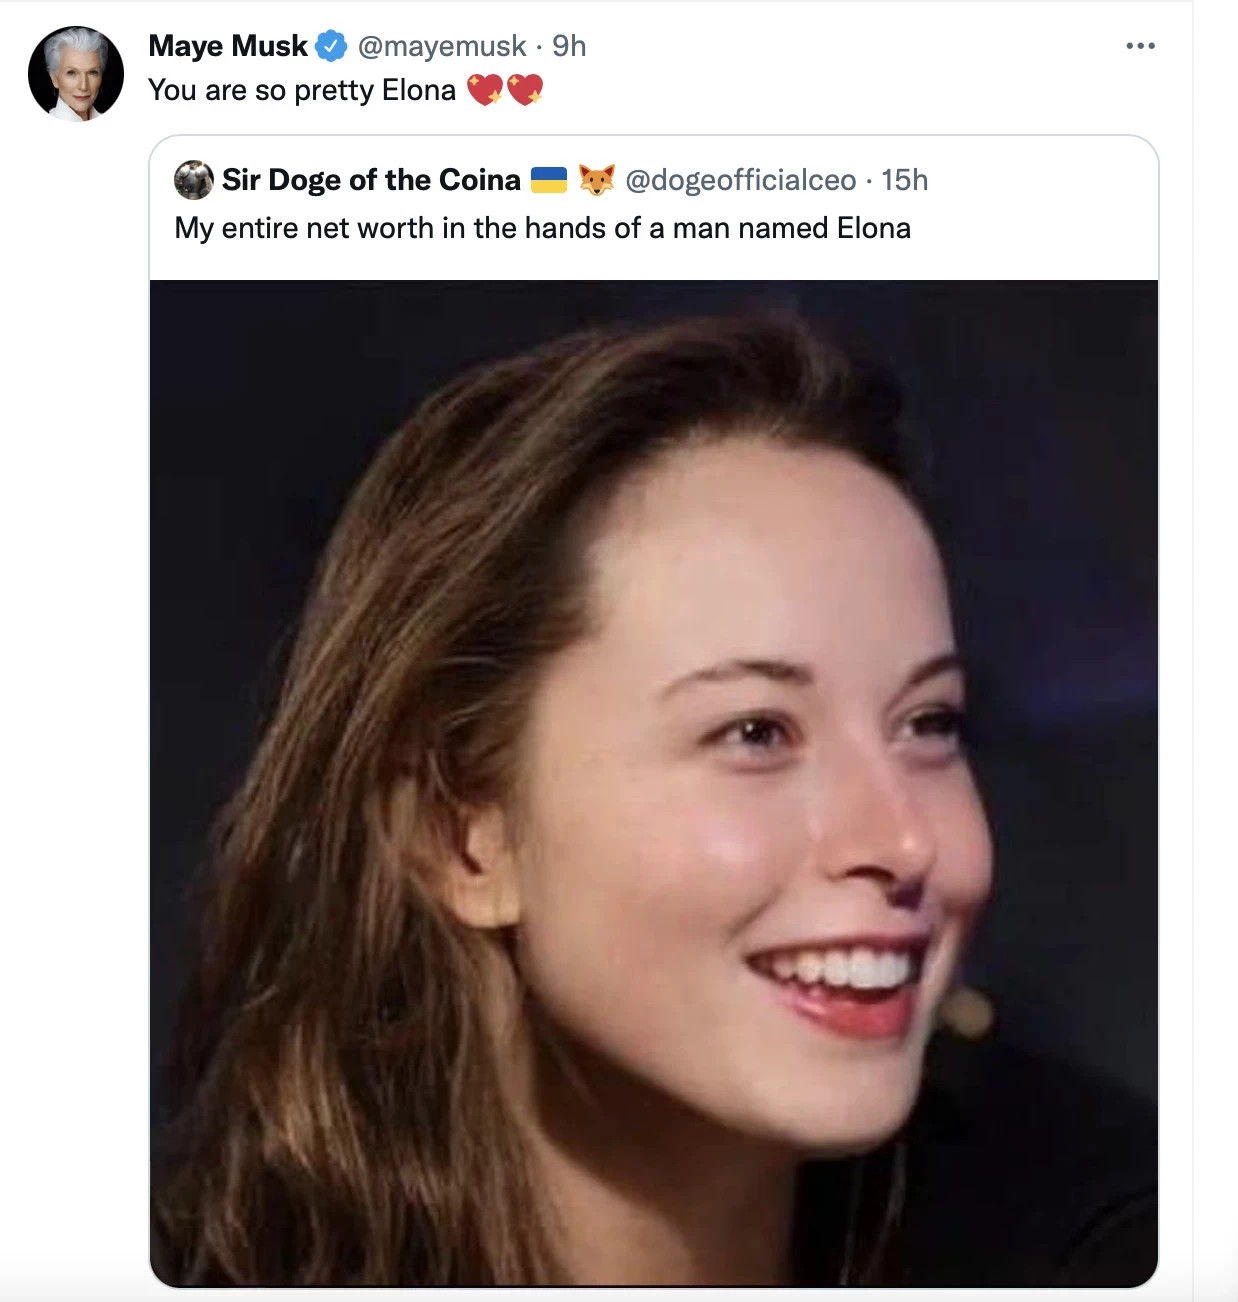Open the three-dot More menu on the tweet
The image size is (1238, 1302).
tap(1140, 46)
